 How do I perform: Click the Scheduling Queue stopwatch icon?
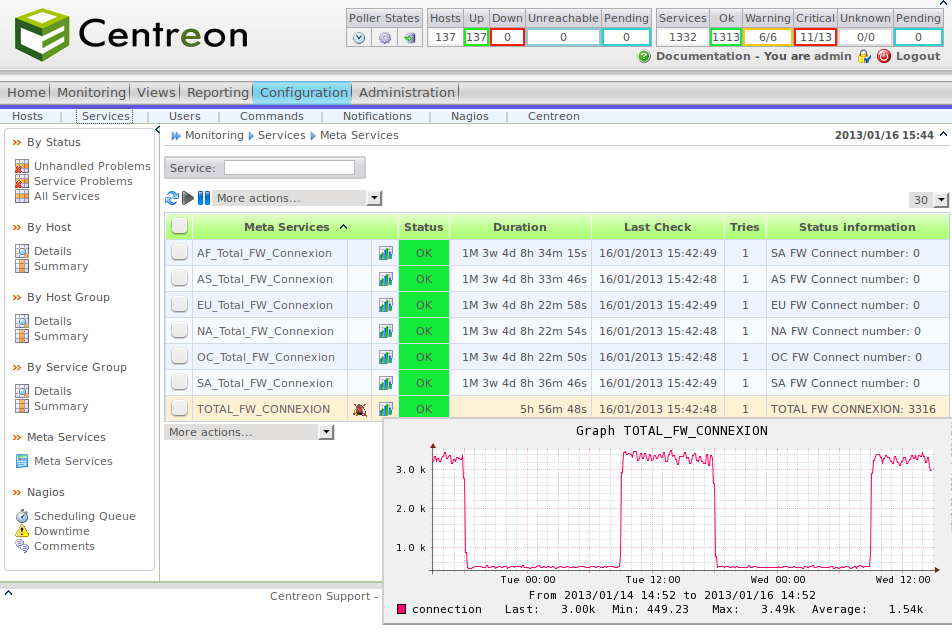click(x=22, y=516)
